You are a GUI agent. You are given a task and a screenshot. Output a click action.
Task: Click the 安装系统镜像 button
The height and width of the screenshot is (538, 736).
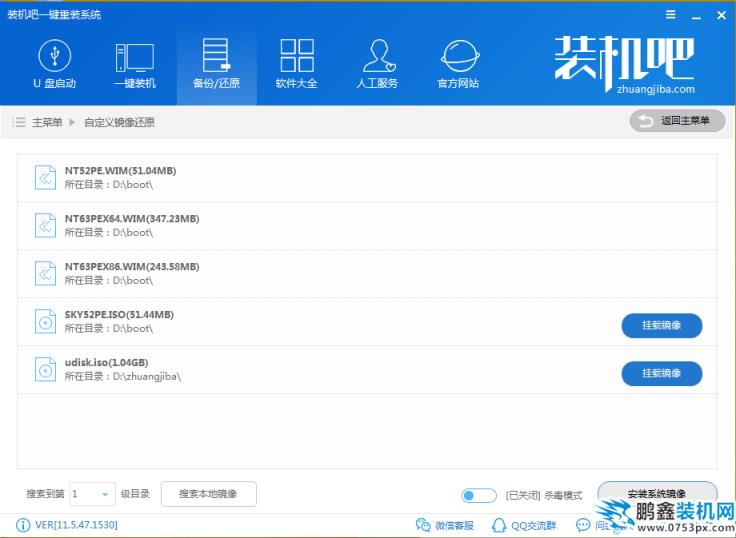pos(657,492)
